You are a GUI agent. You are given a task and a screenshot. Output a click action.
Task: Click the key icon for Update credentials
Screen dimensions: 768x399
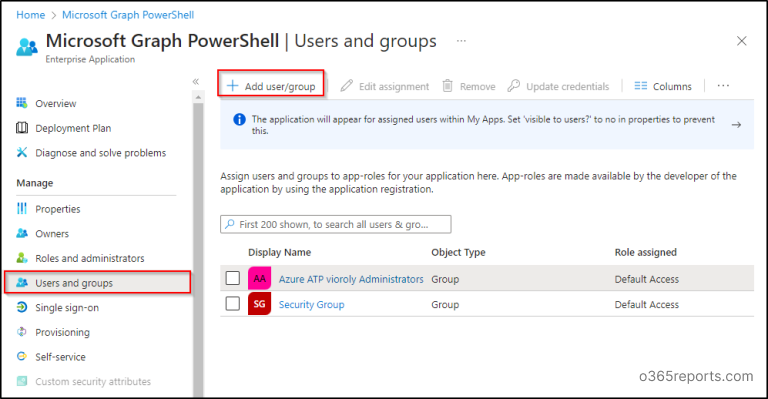tap(513, 86)
